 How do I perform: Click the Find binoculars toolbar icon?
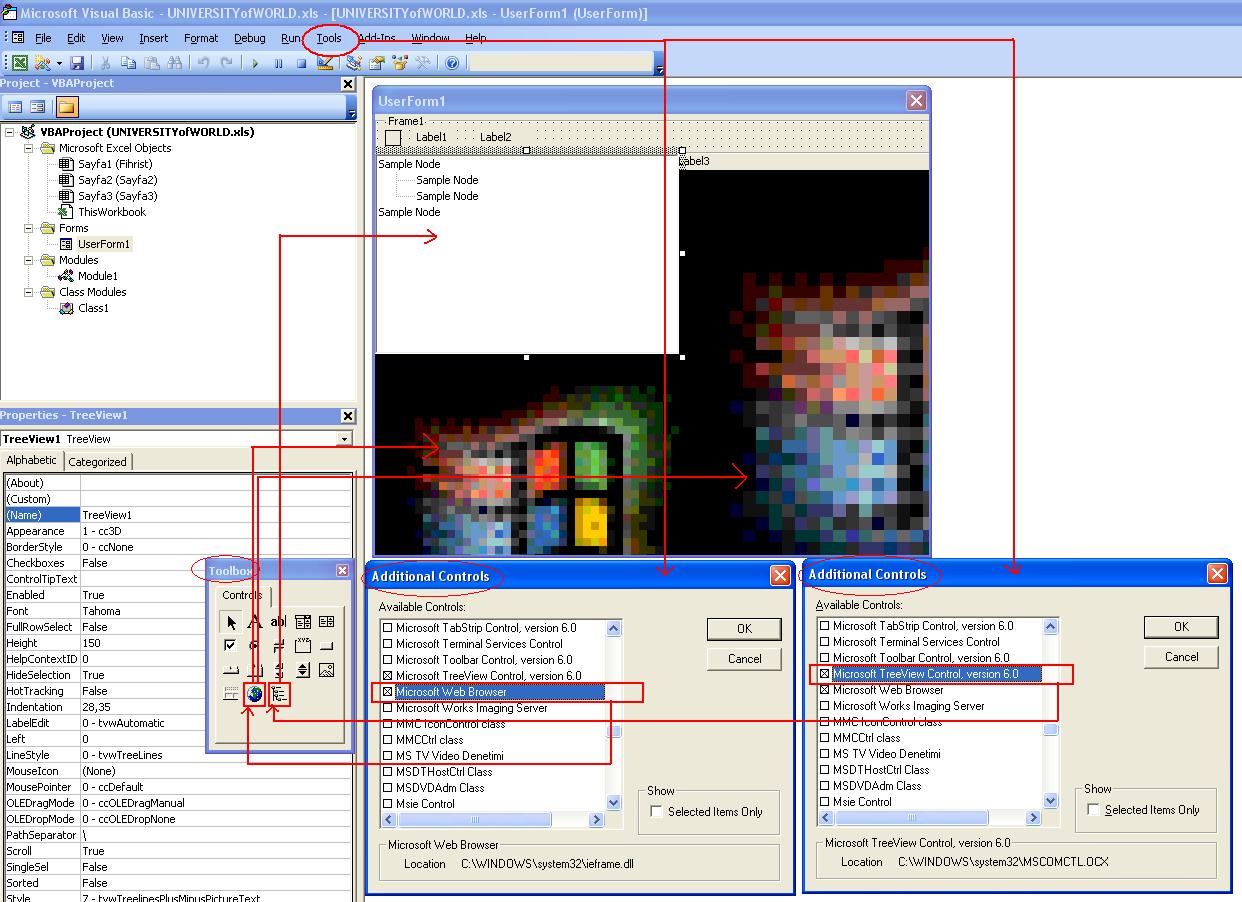click(x=175, y=63)
